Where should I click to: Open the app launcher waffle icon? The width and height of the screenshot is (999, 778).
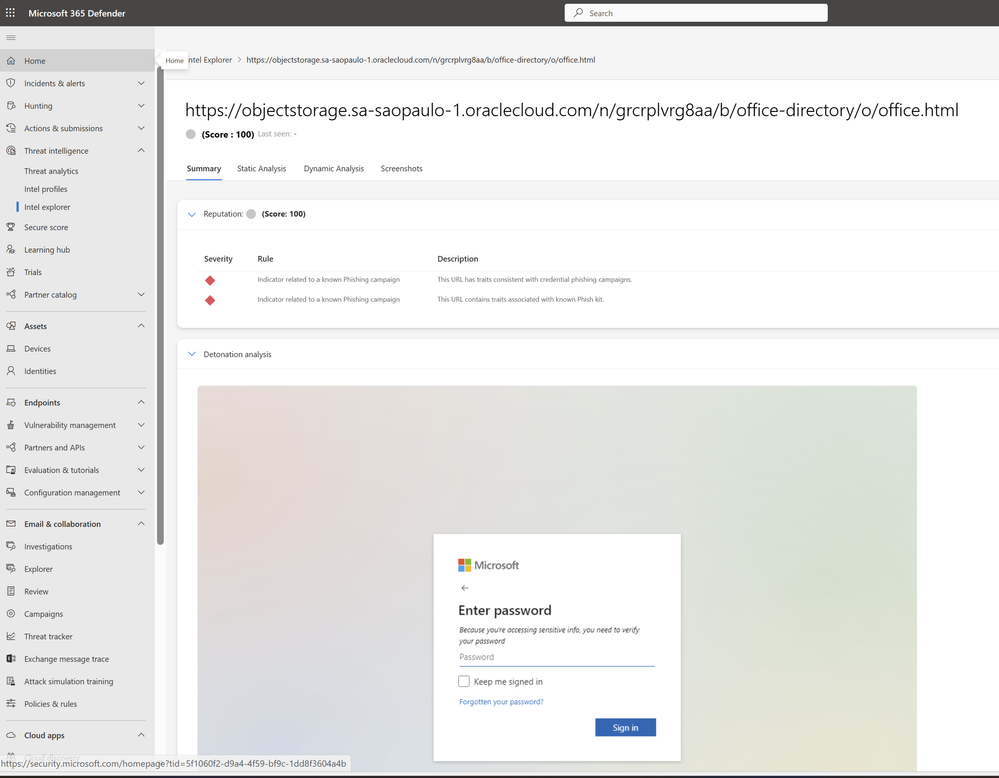pyautogui.click(x=10, y=13)
